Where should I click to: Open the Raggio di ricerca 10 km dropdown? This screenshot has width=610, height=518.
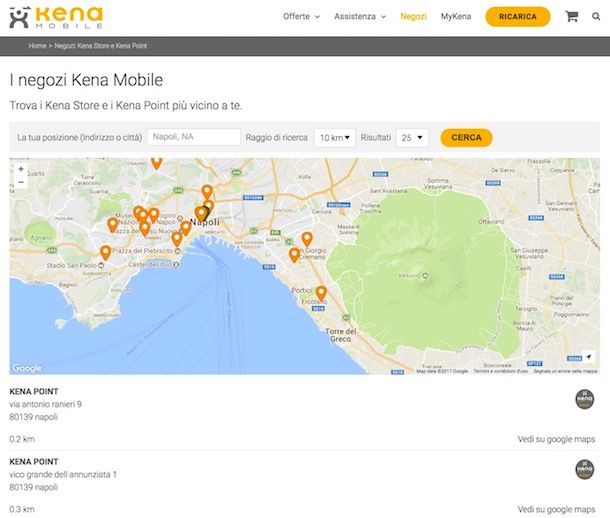pos(335,138)
